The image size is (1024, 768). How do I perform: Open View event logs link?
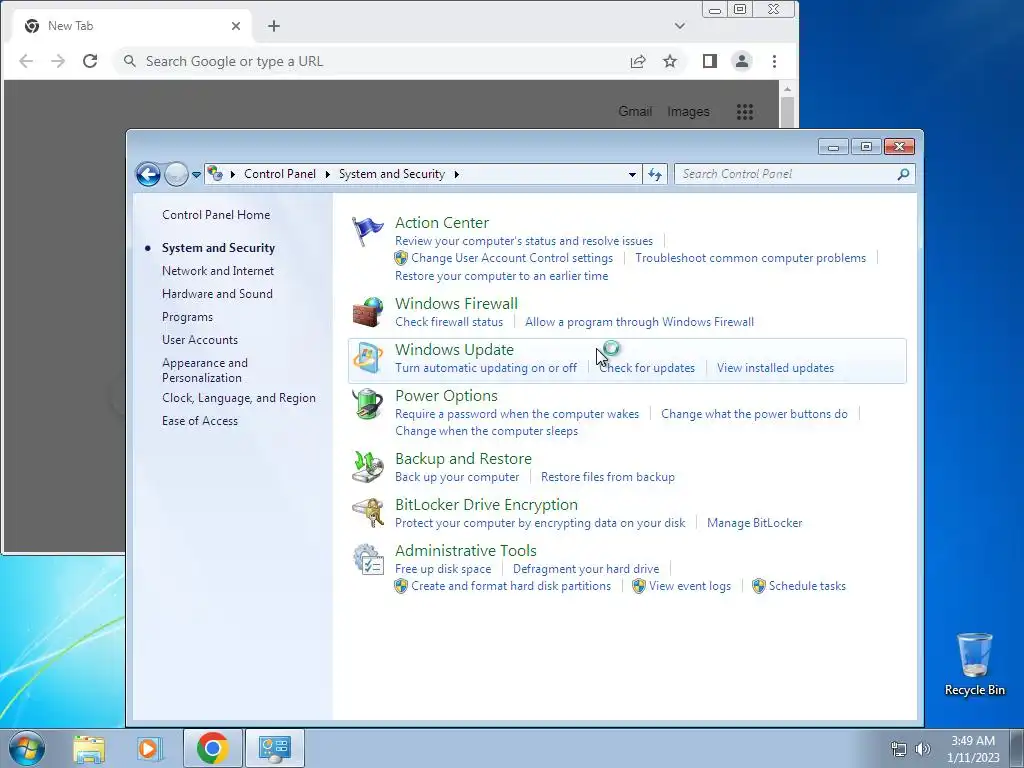coord(690,586)
